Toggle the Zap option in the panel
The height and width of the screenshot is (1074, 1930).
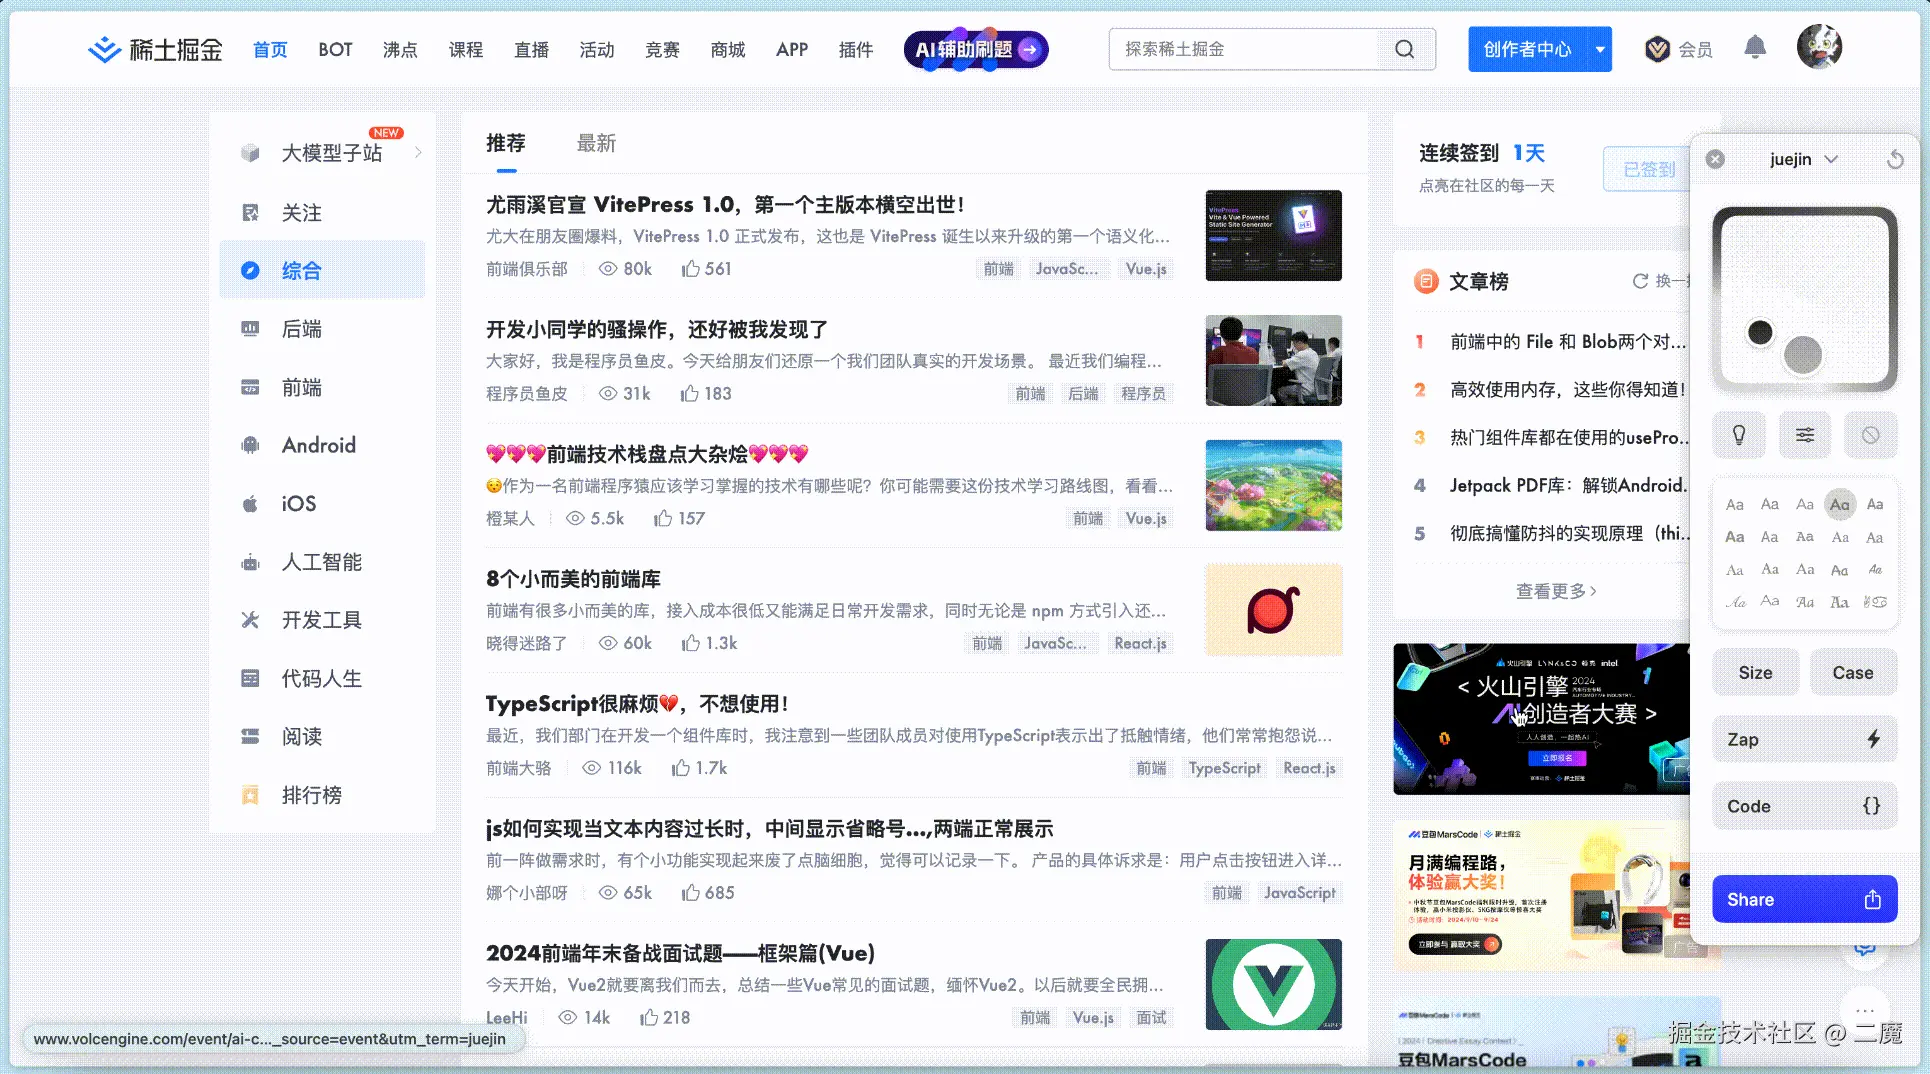[x=1804, y=739]
